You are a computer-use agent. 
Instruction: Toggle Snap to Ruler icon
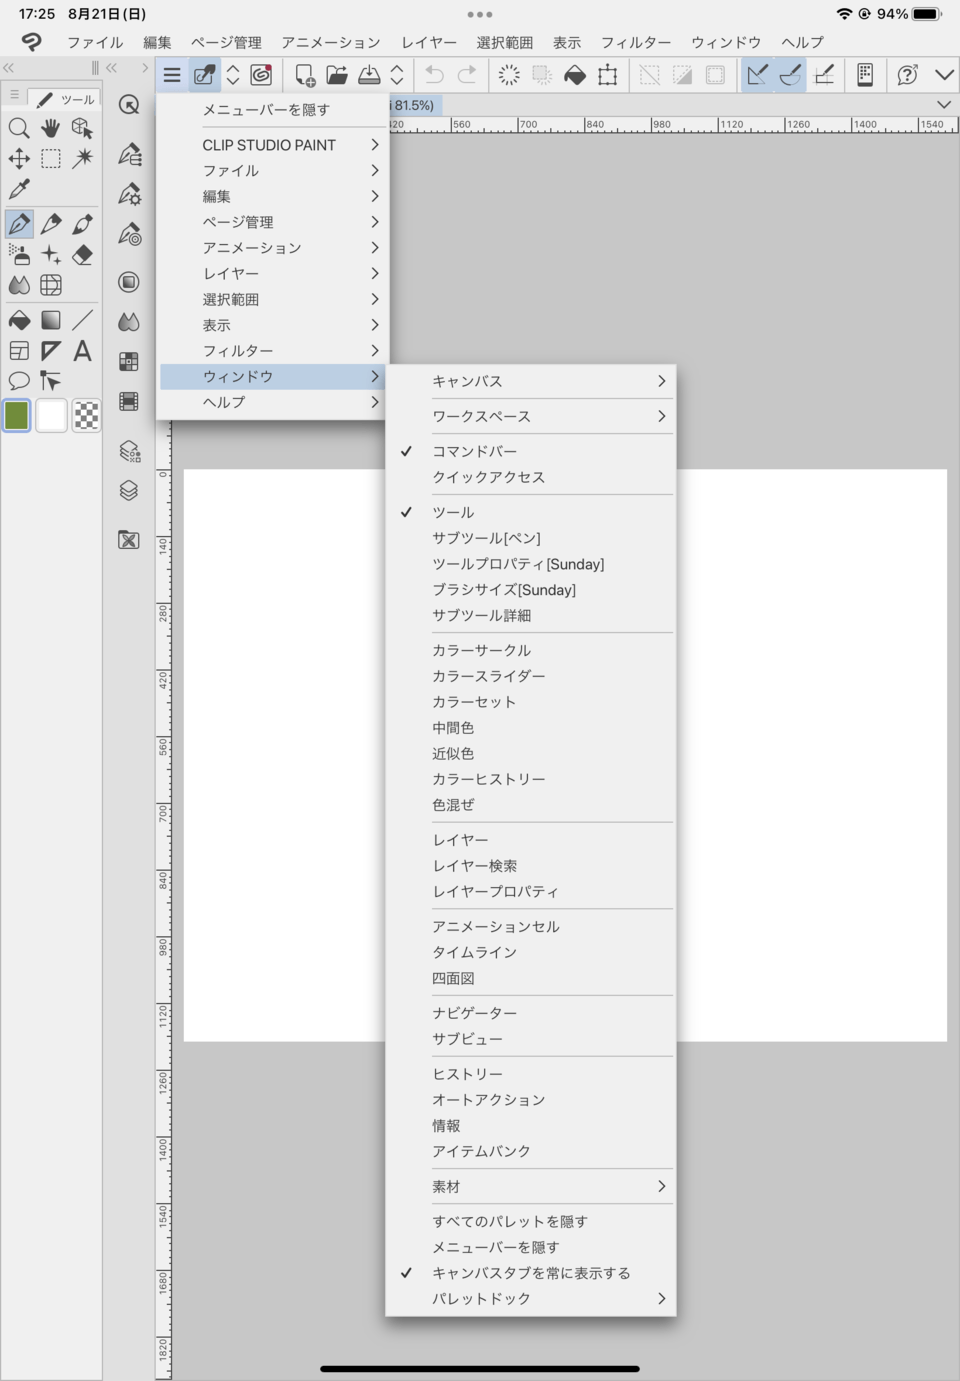(x=757, y=75)
